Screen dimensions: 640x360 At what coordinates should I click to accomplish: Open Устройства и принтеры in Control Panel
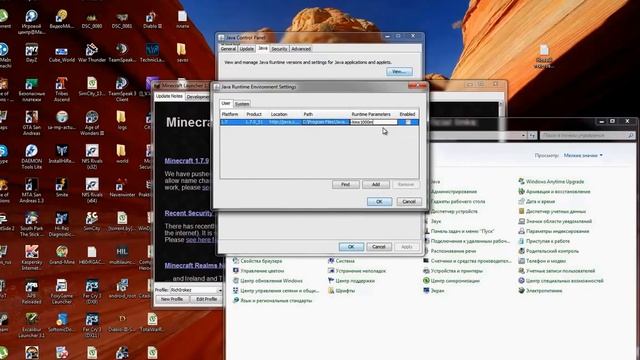pyautogui.click(x=453, y=271)
